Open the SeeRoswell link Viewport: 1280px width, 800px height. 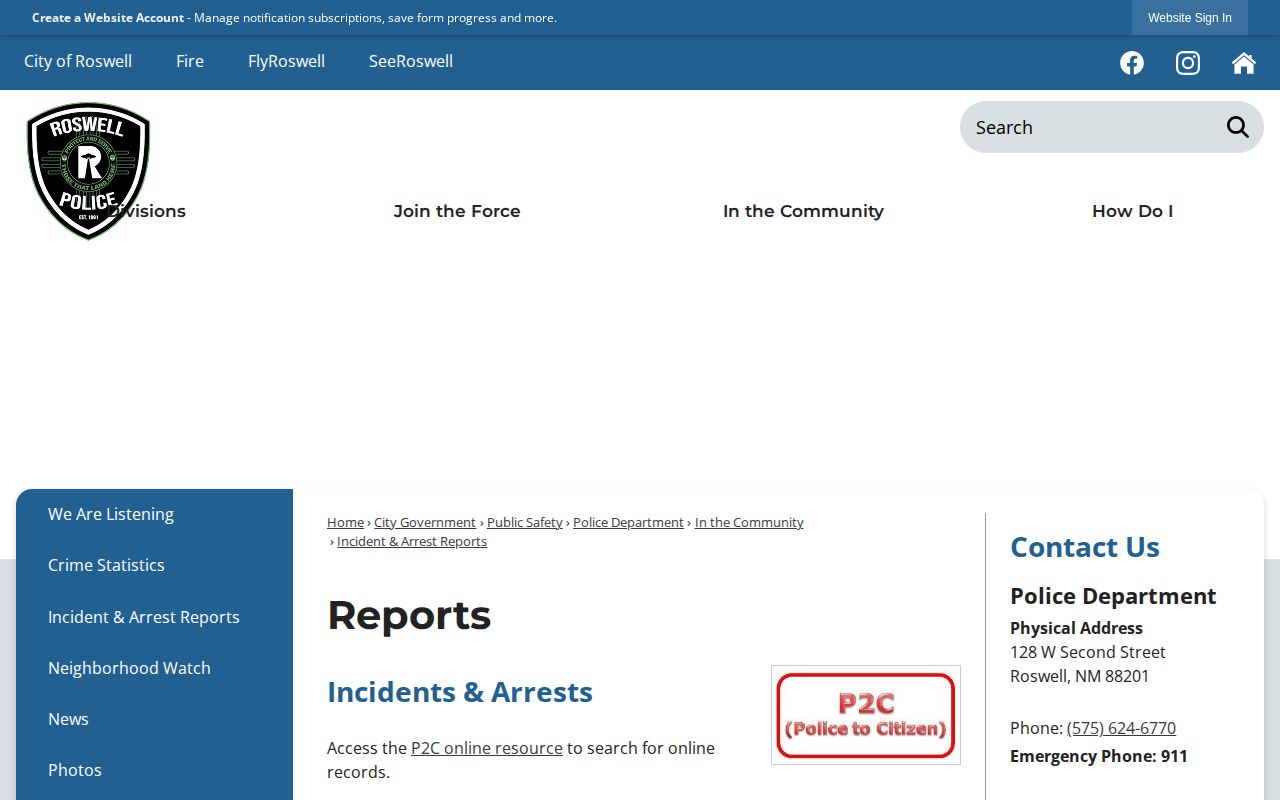411,61
